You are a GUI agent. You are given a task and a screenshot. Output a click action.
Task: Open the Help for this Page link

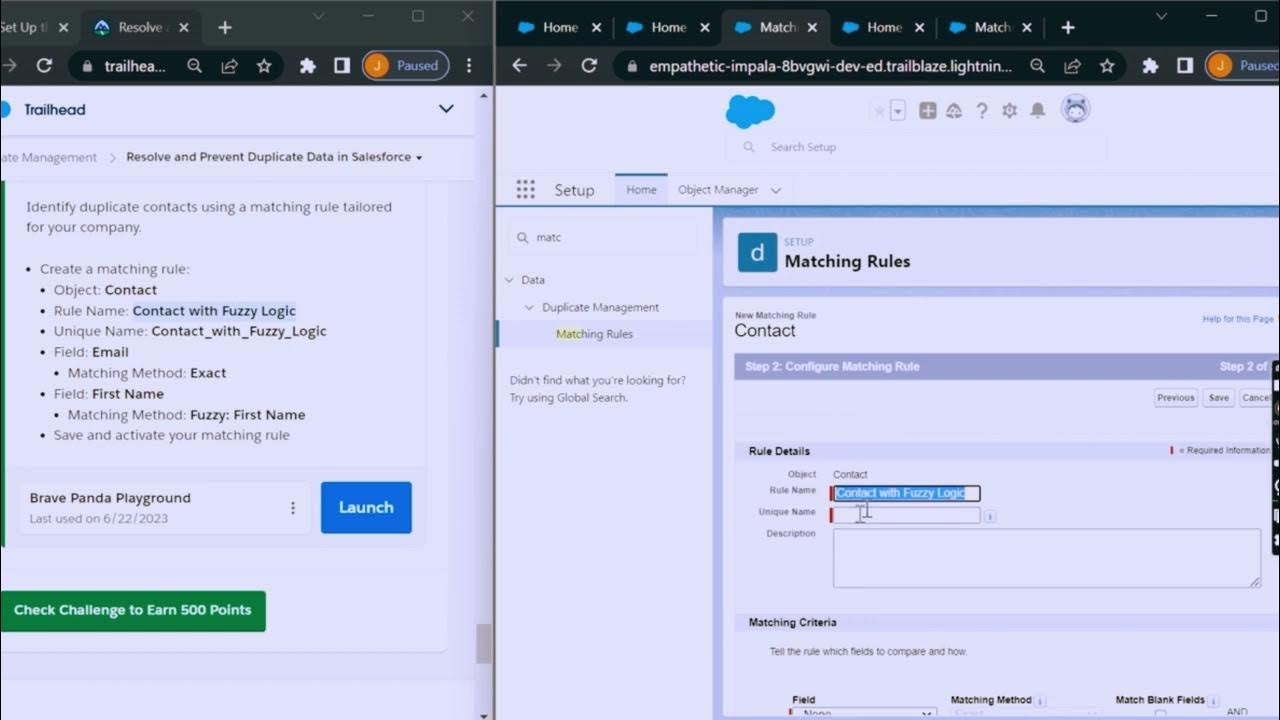(1238, 319)
